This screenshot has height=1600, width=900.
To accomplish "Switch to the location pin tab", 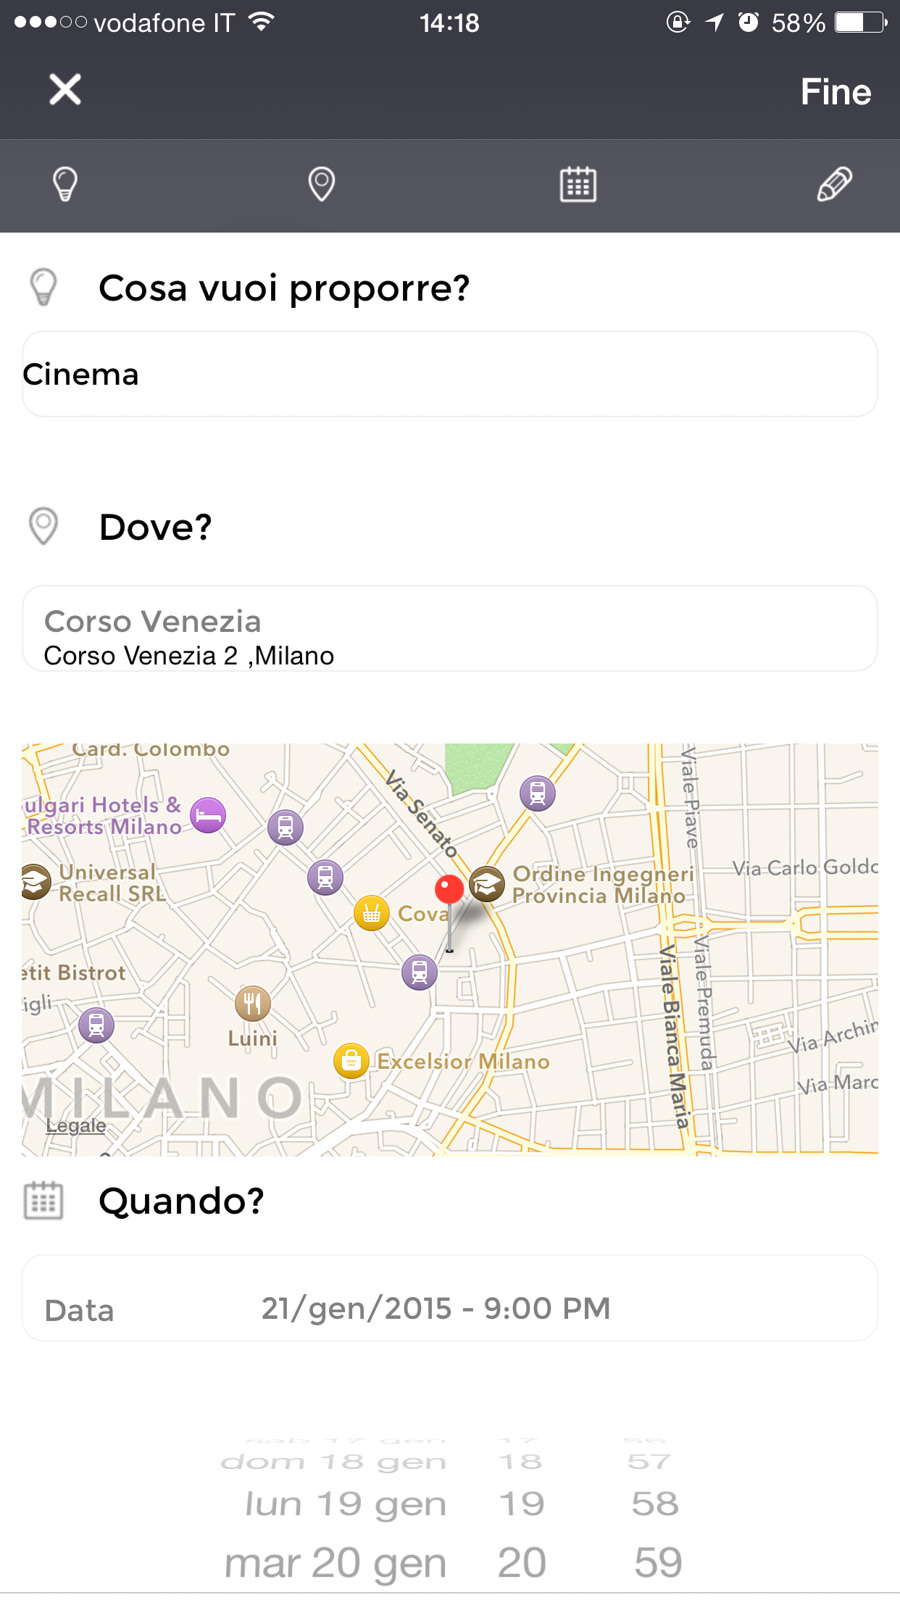I will (321, 184).
